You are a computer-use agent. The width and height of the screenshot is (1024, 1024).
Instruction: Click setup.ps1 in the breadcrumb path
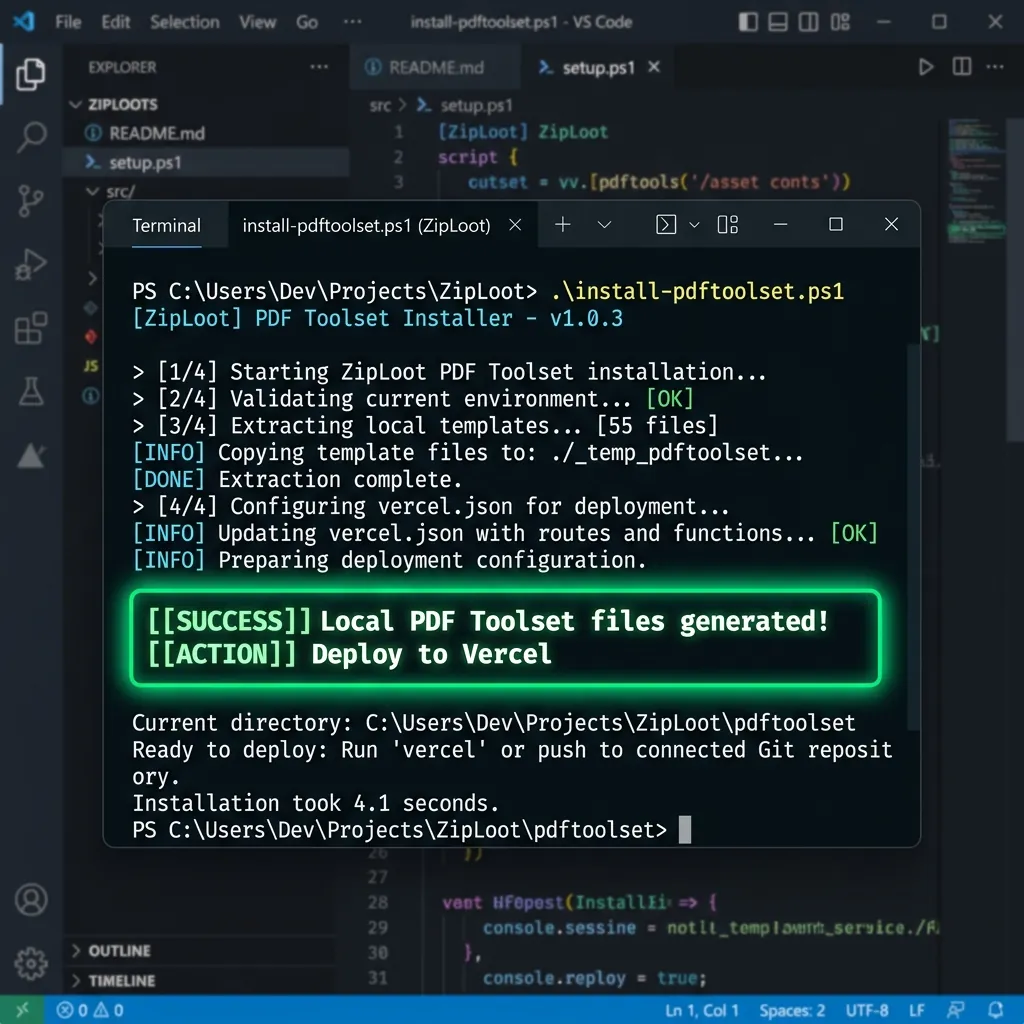click(x=476, y=105)
